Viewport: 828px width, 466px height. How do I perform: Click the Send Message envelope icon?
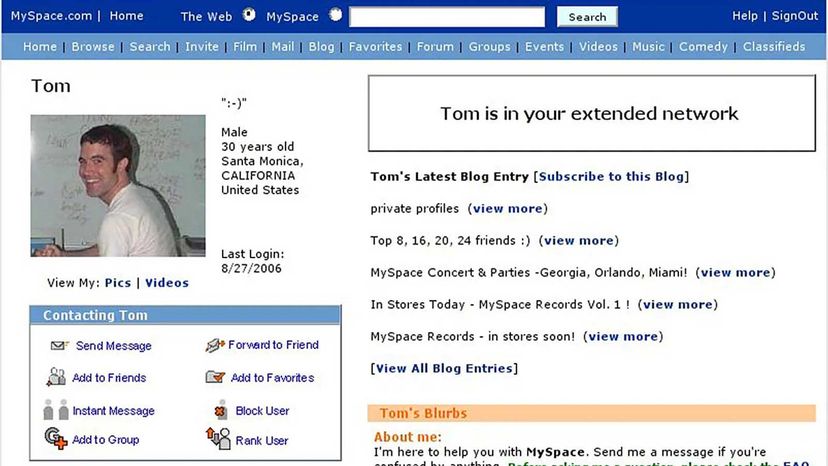click(59, 346)
